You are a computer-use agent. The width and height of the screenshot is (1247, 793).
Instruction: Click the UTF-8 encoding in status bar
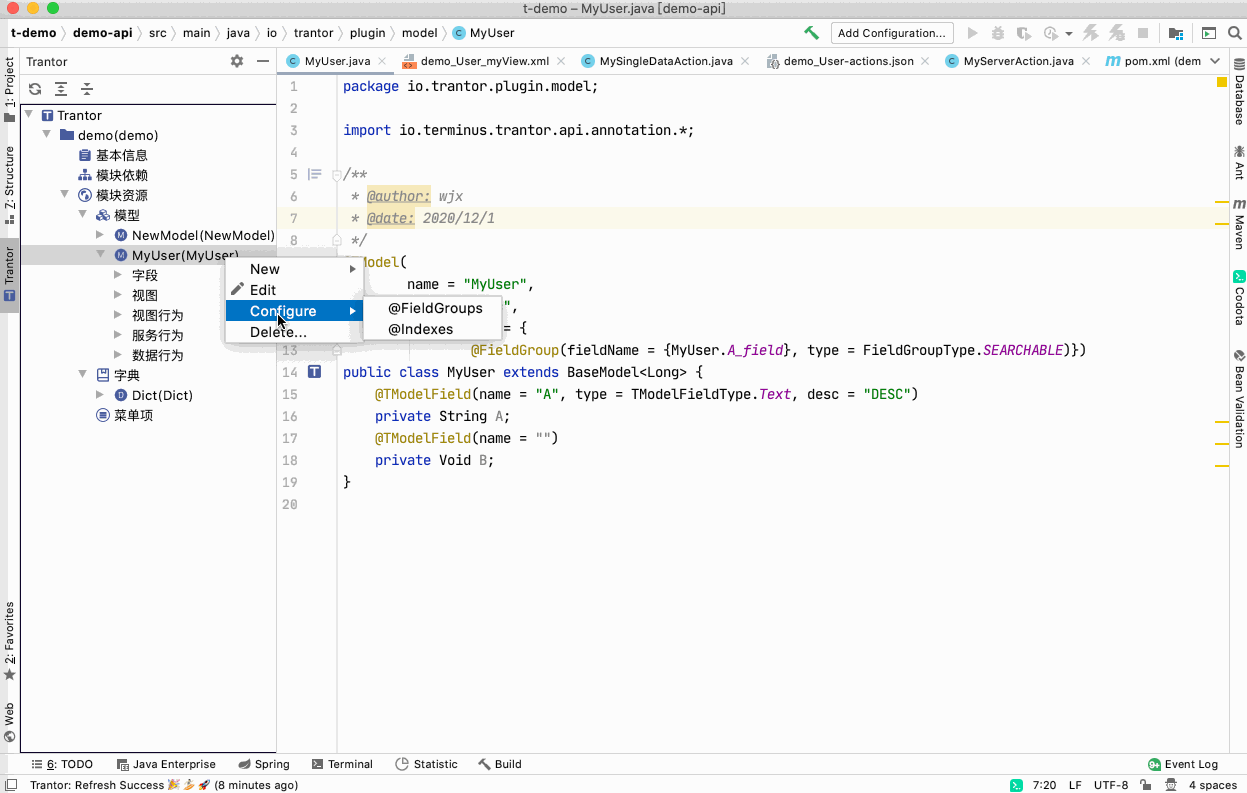(1111, 785)
